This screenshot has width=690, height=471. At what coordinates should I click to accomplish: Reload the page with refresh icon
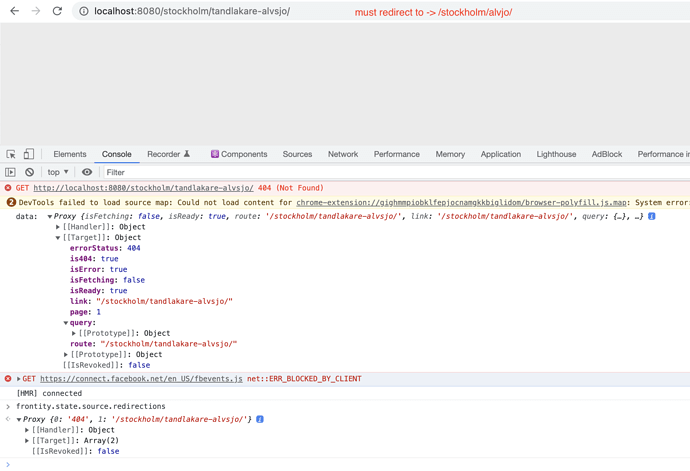click(x=57, y=11)
